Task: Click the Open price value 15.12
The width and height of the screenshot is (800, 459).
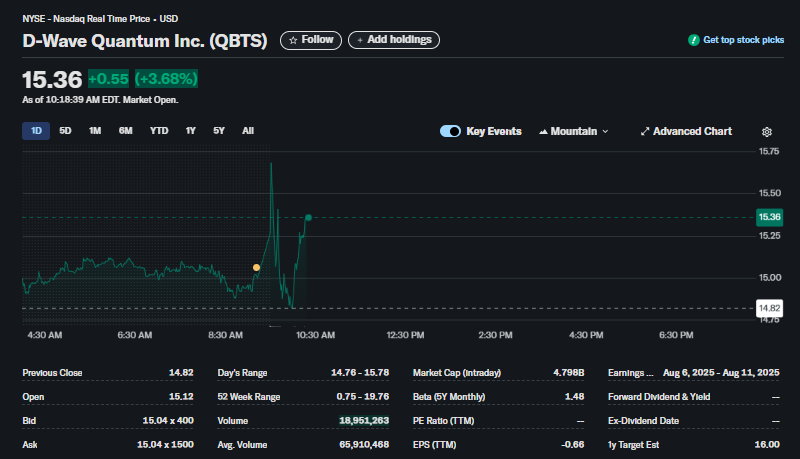Action: point(181,397)
